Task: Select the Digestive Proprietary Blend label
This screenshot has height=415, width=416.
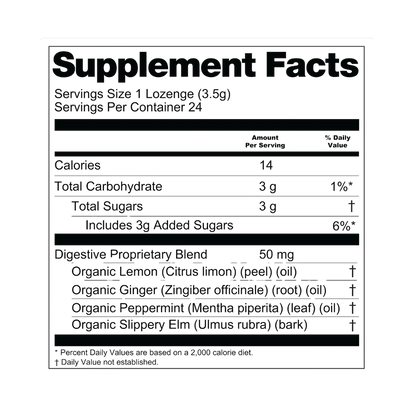Action: pyautogui.click(x=131, y=255)
